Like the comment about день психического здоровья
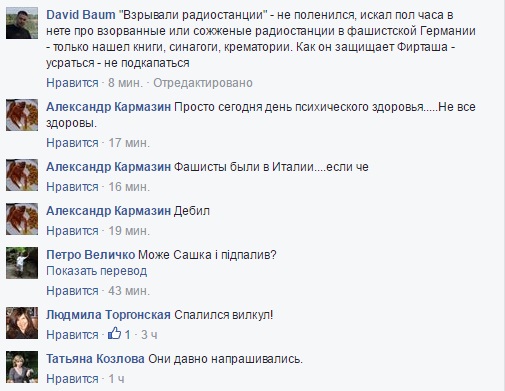Screen dimensions: 505x391 [x=72, y=143]
